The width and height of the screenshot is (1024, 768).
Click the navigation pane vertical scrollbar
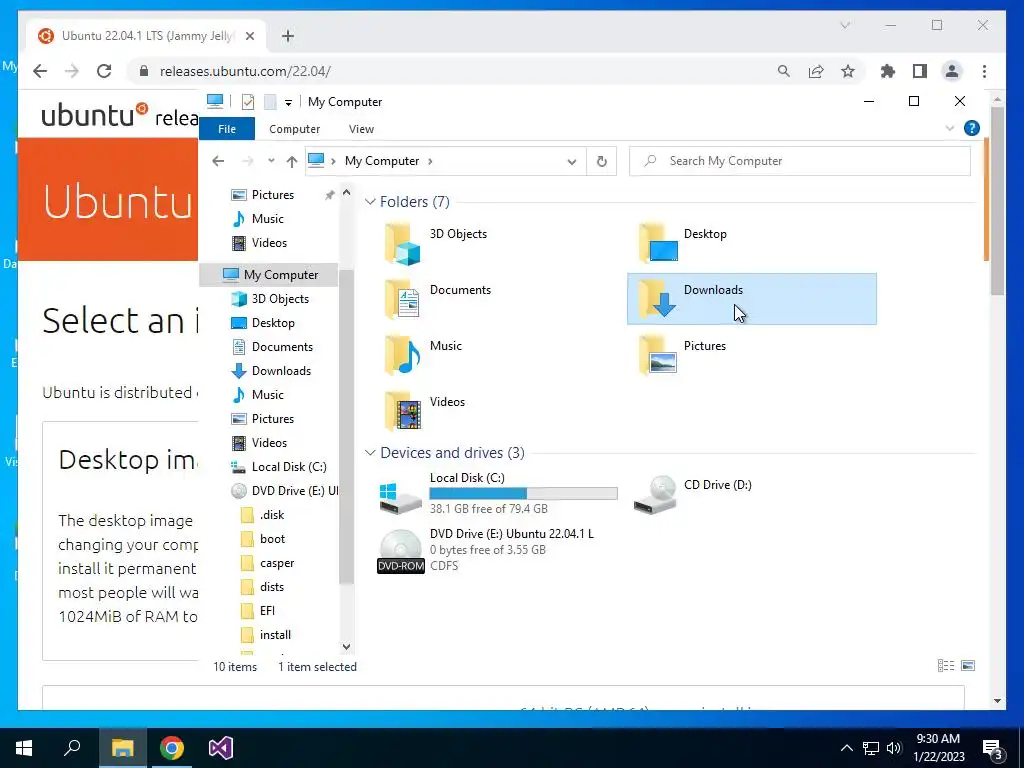point(347,425)
